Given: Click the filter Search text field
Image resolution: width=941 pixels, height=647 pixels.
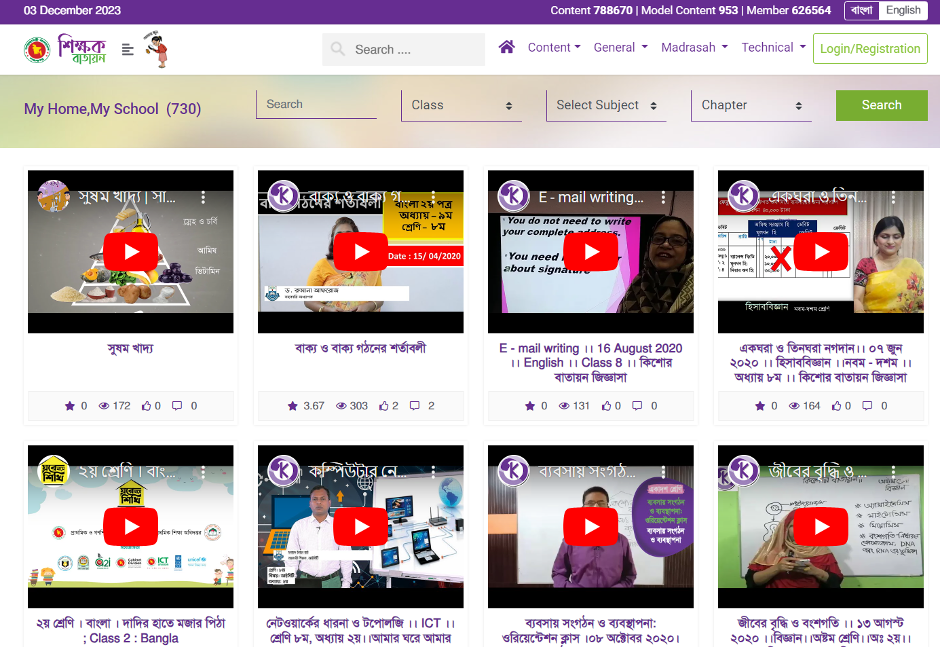Looking at the screenshot, I should (316, 104).
